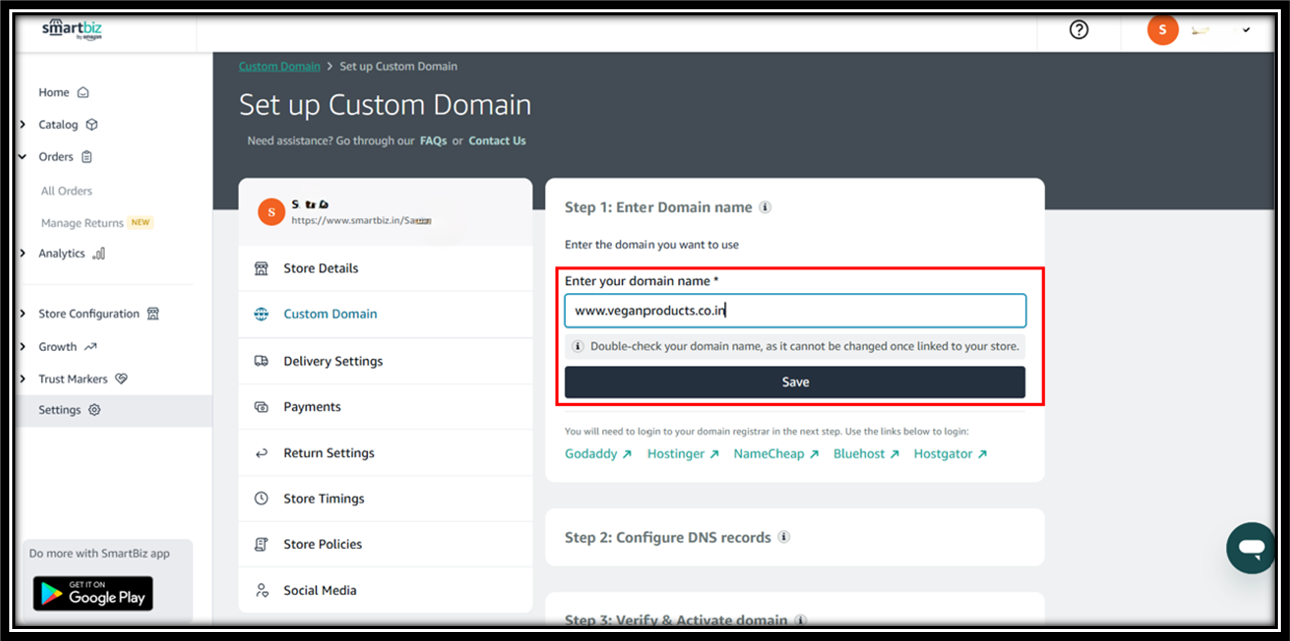Open Delivery Settings menu item

[333, 361]
